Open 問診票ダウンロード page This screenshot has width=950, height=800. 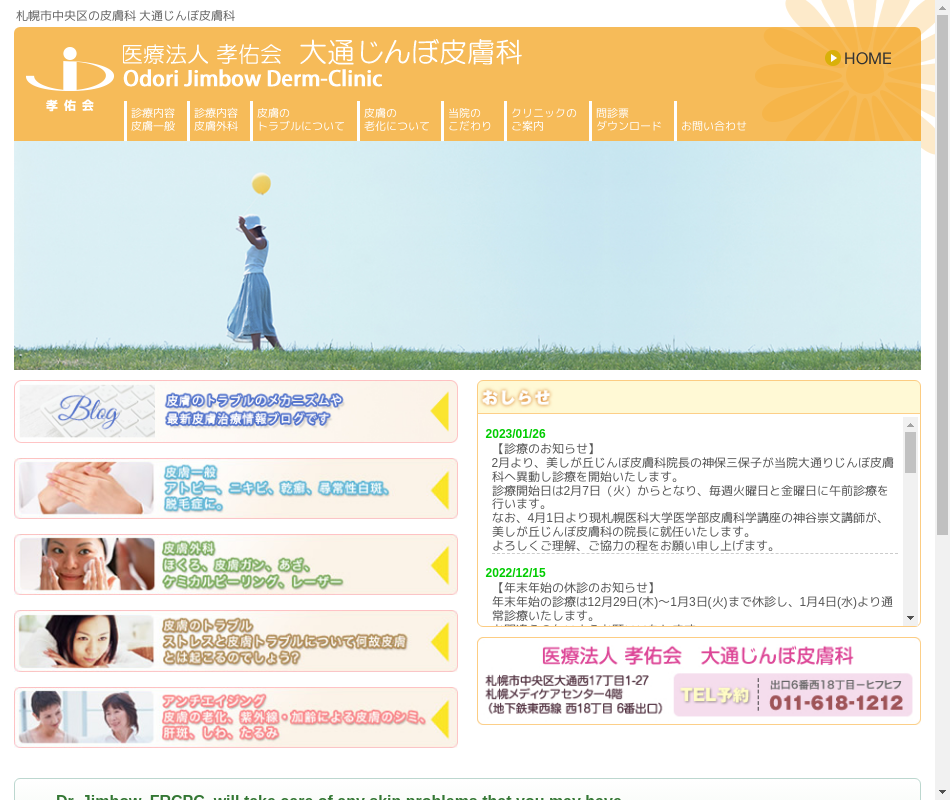(629, 120)
